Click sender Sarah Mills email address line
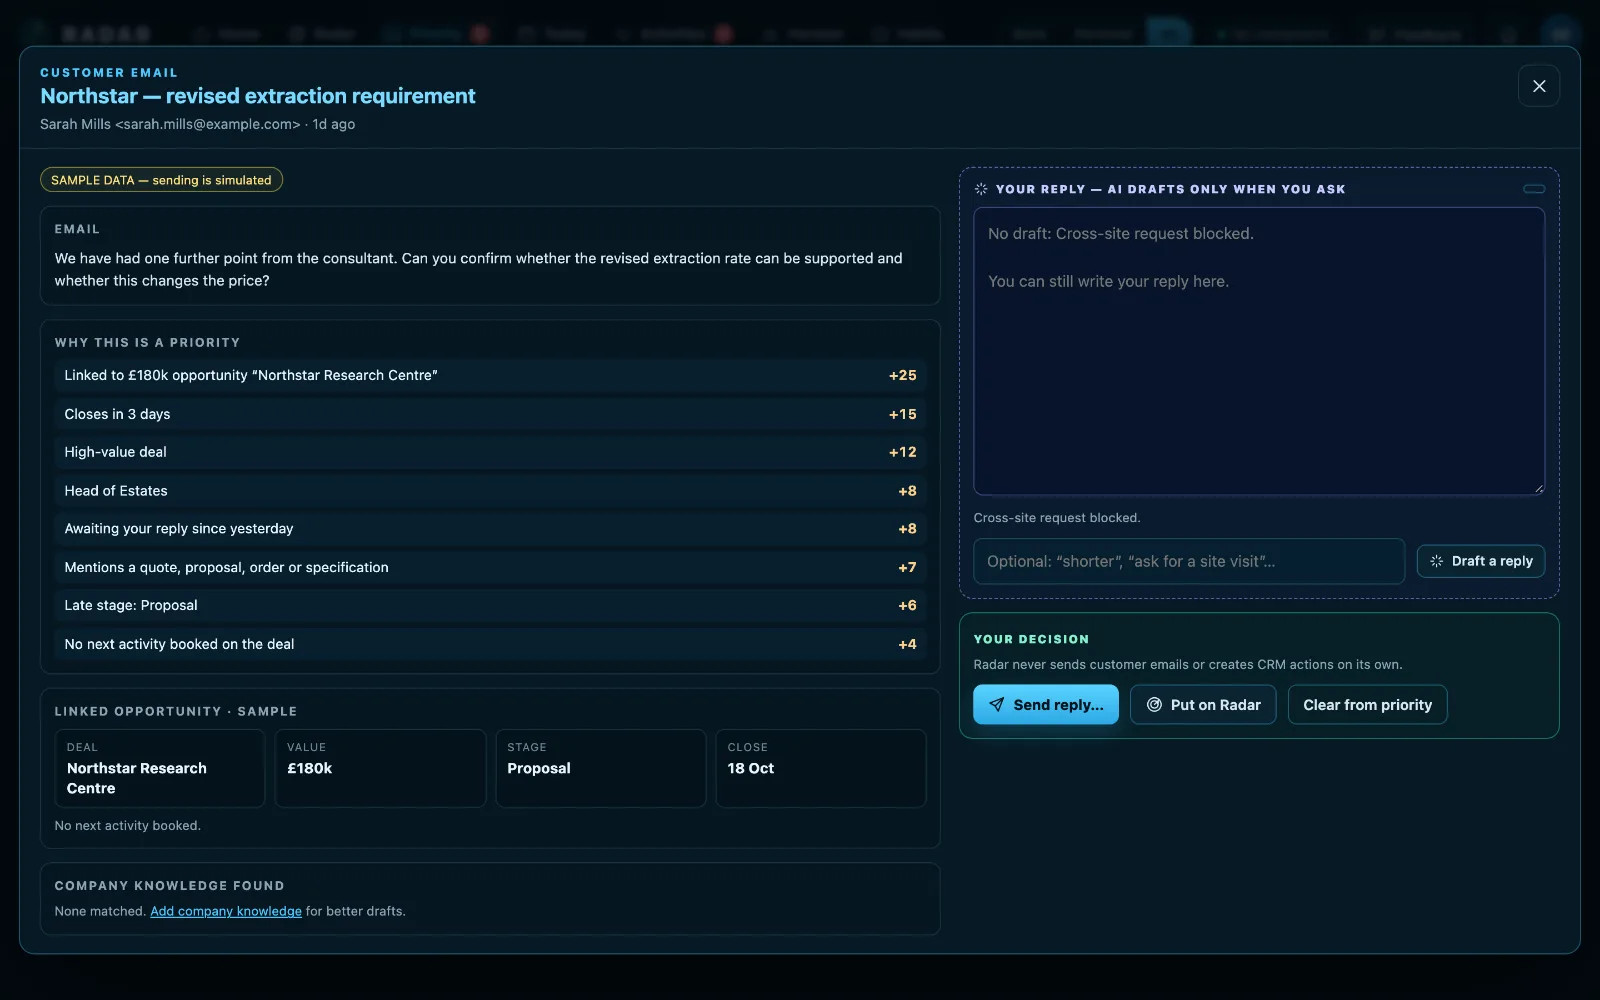Viewport: 1600px width, 1000px height. (x=197, y=124)
